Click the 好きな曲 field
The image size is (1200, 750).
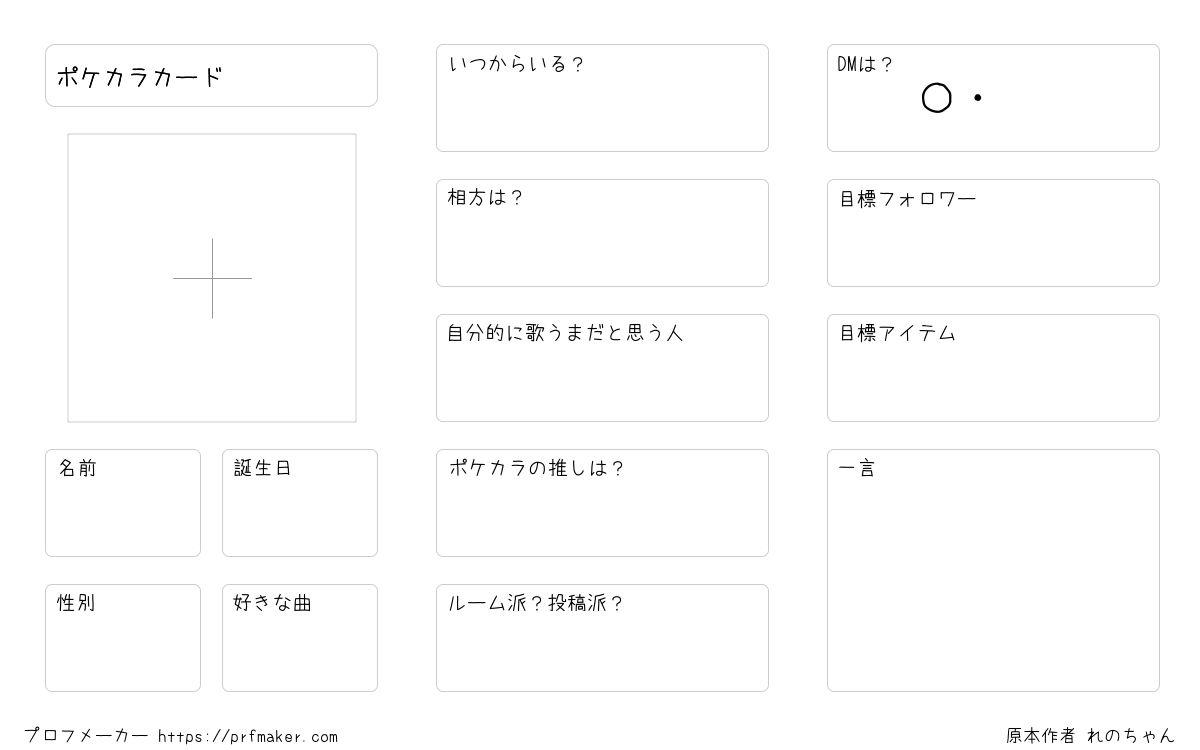300,638
